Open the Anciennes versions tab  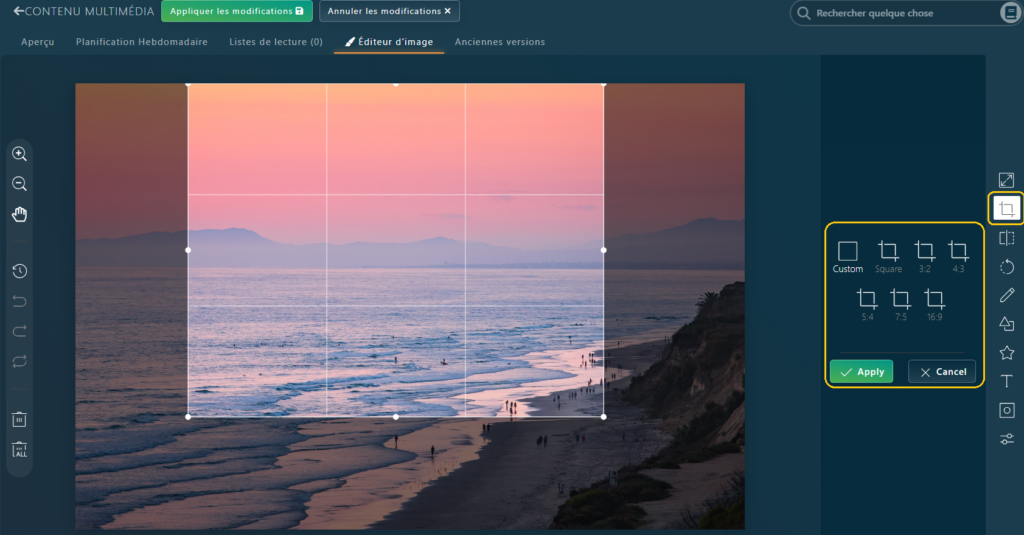[x=499, y=42]
